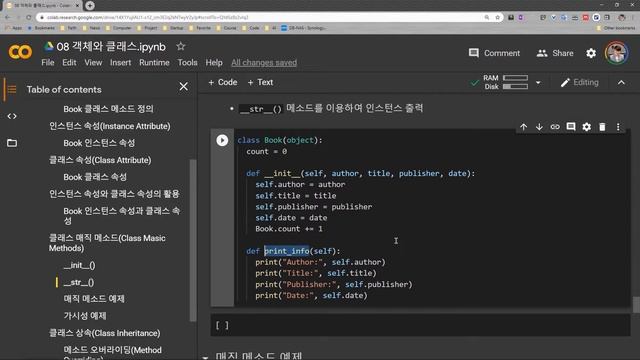
Task: Go to 클래스 매직 메소드(Class Masic Methods) section
Action: click(x=107, y=243)
